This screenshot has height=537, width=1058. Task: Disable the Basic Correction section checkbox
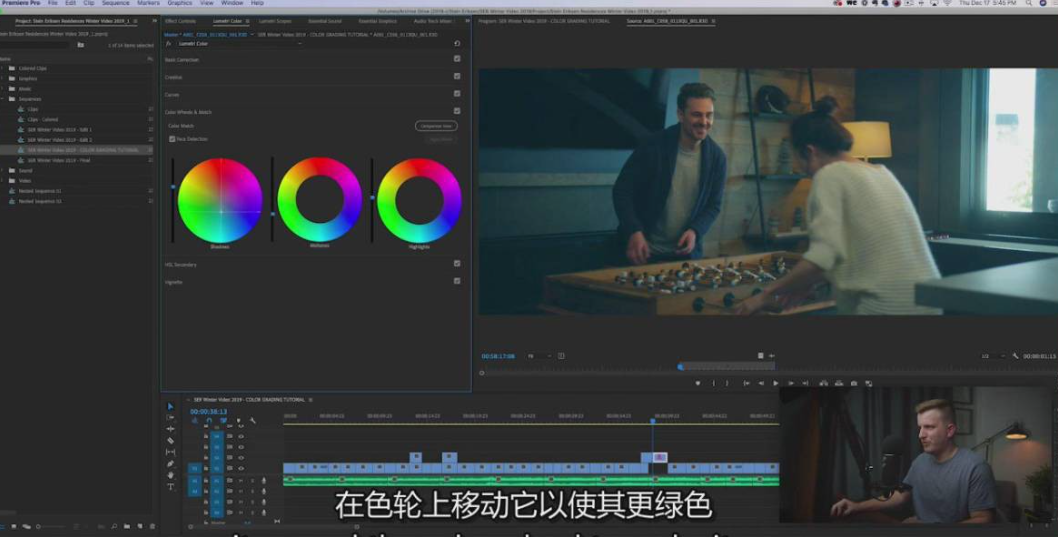pos(457,59)
